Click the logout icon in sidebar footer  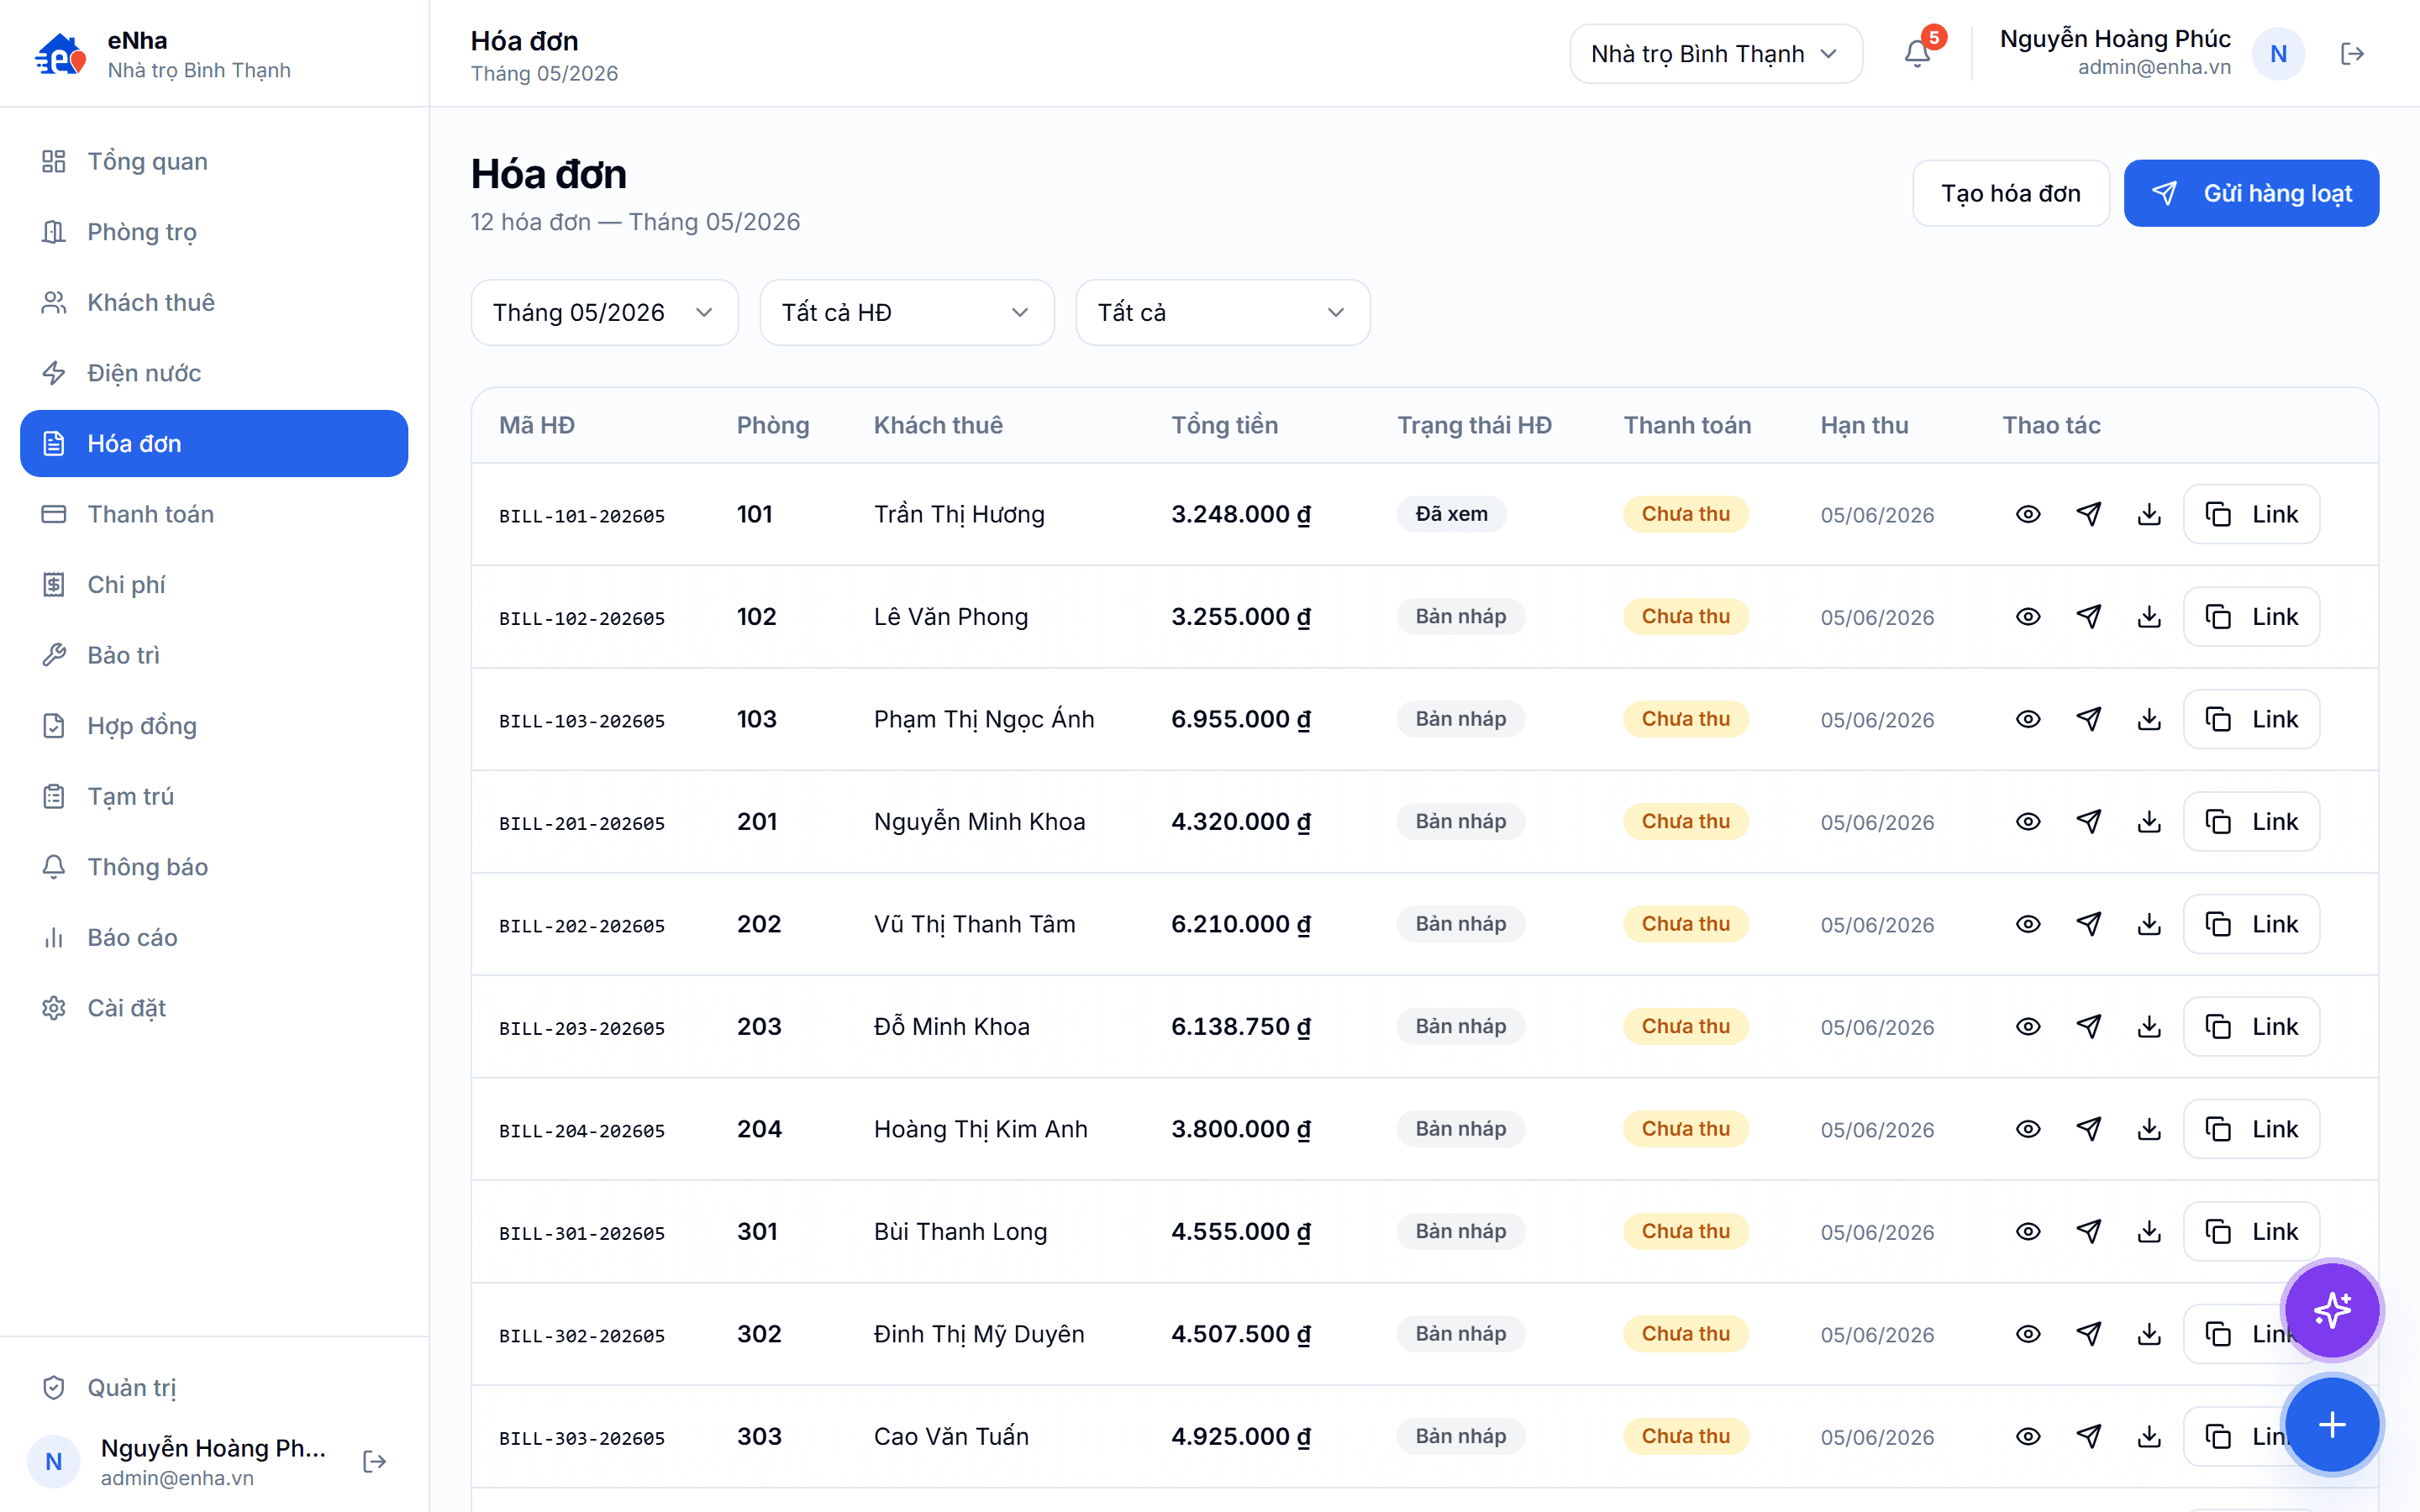coord(374,1462)
